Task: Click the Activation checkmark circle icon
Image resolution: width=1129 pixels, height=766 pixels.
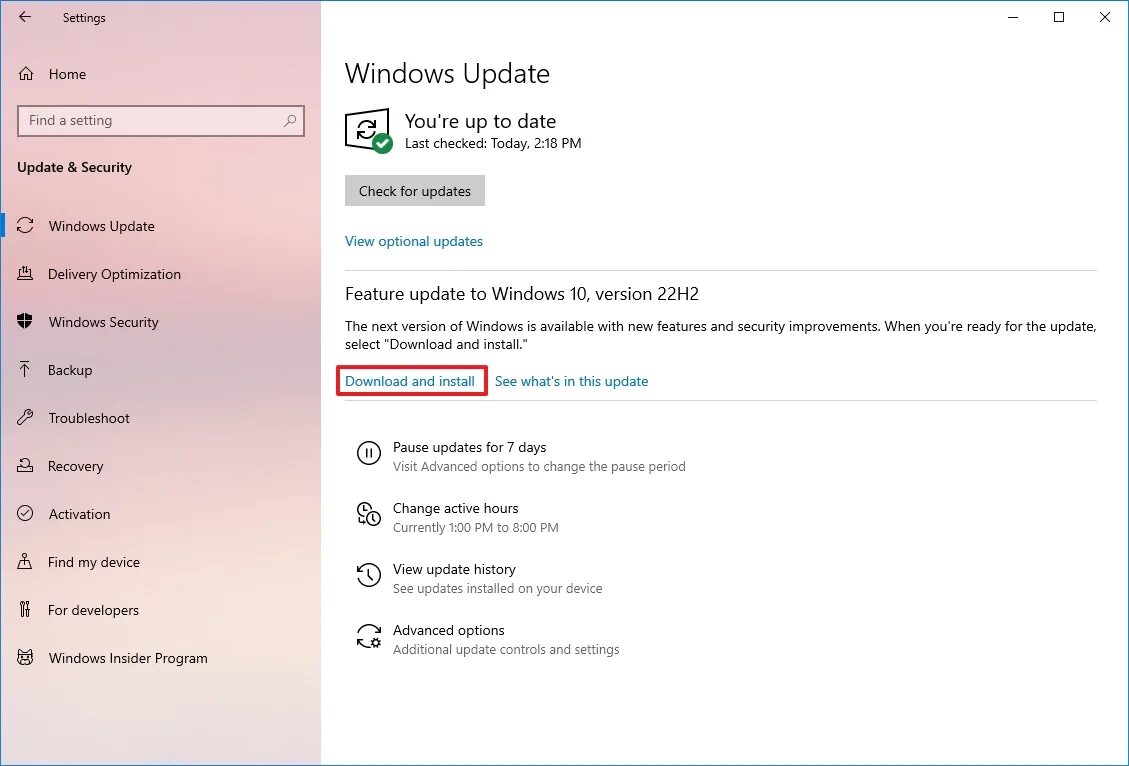Action: pyautogui.click(x=25, y=513)
